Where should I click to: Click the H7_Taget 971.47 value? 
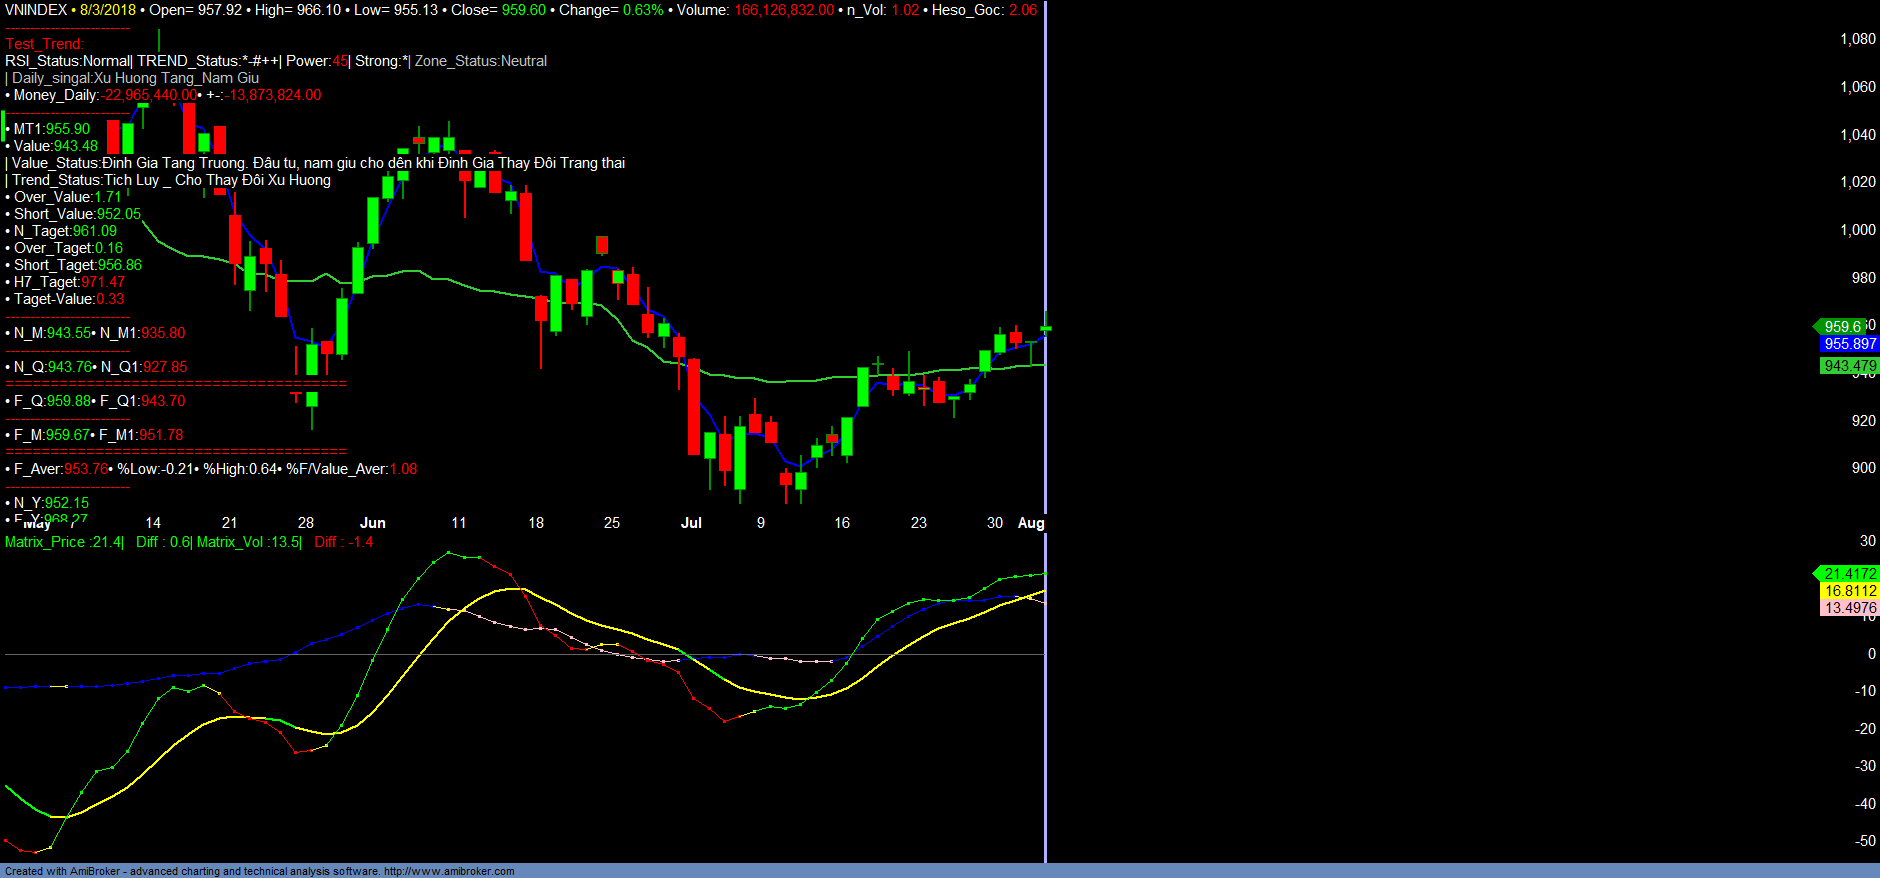pyautogui.click(x=102, y=282)
